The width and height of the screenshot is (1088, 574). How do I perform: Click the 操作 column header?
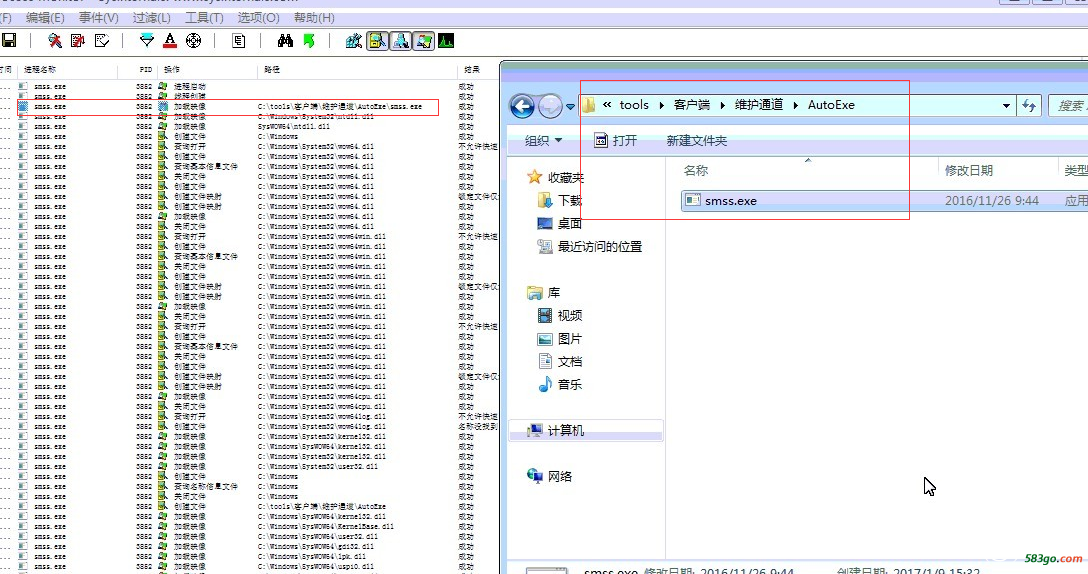pos(172,69)
